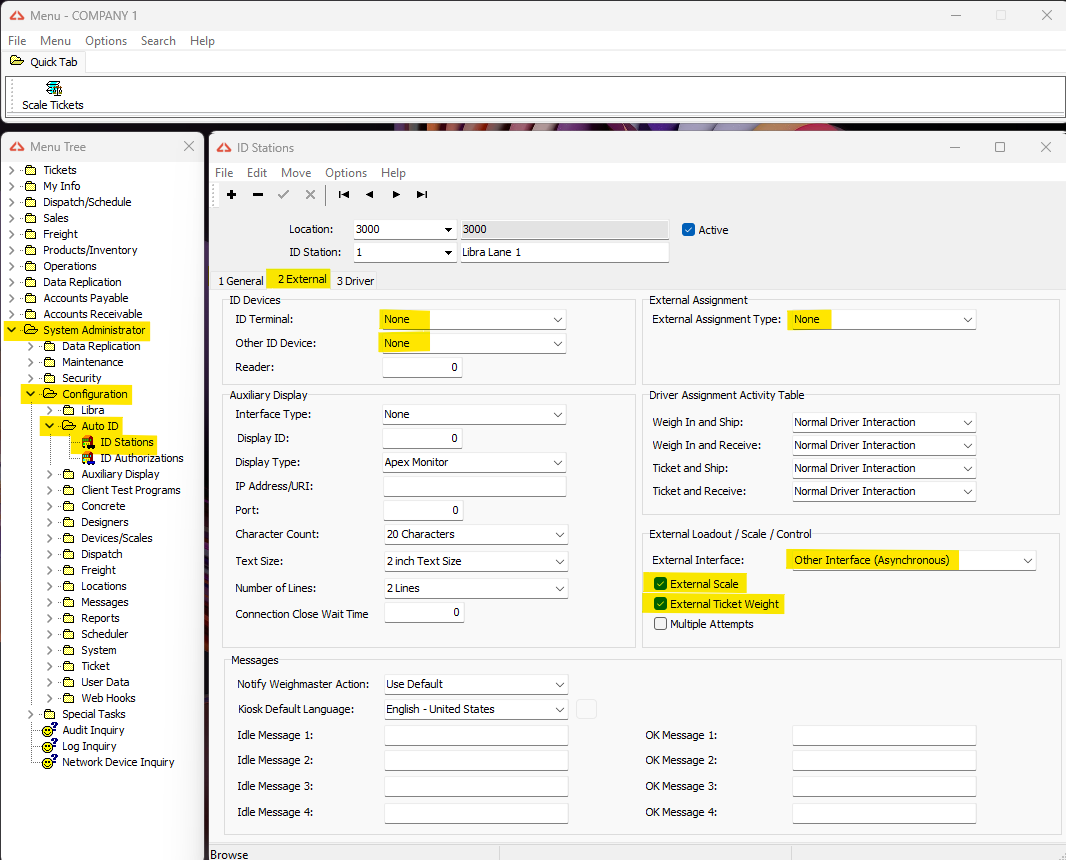1066x860 pixels.
Task: Go to the next record arrow
Action: click(x=396, y=194)
